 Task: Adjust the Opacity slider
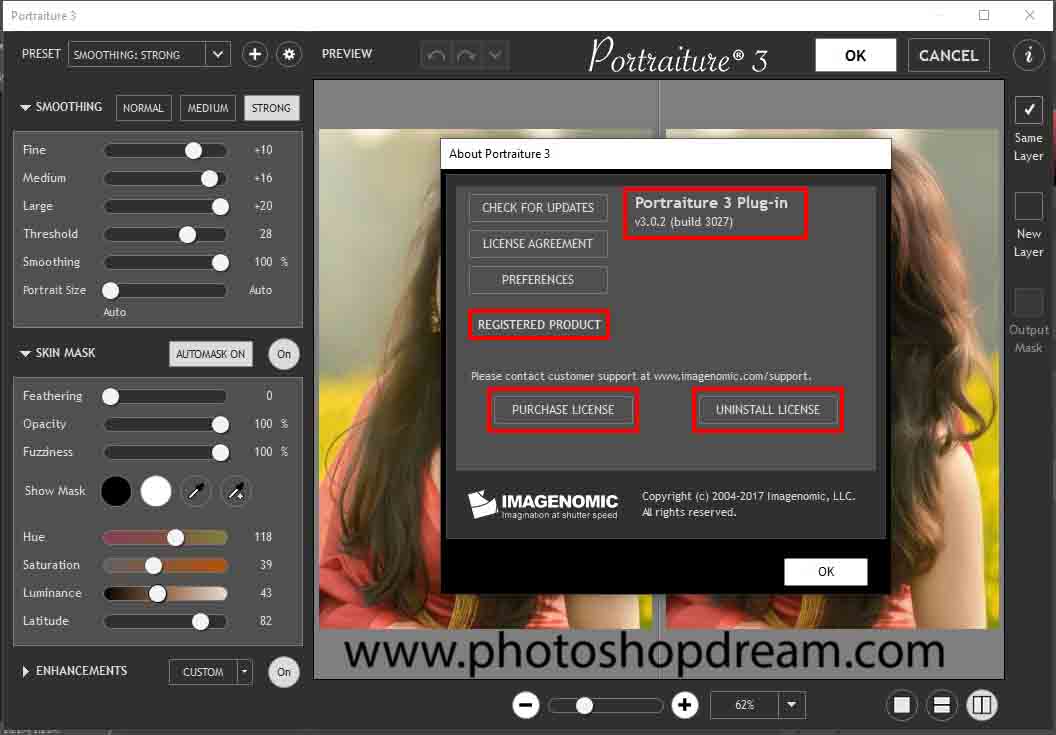166,424
